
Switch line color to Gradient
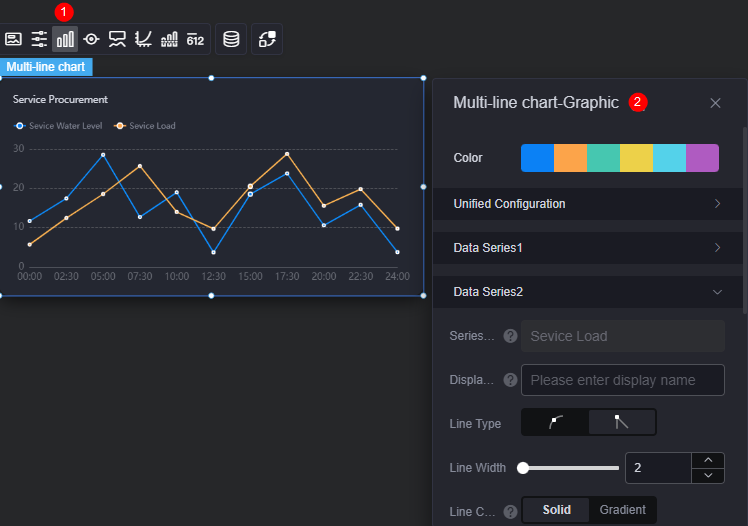622,510
